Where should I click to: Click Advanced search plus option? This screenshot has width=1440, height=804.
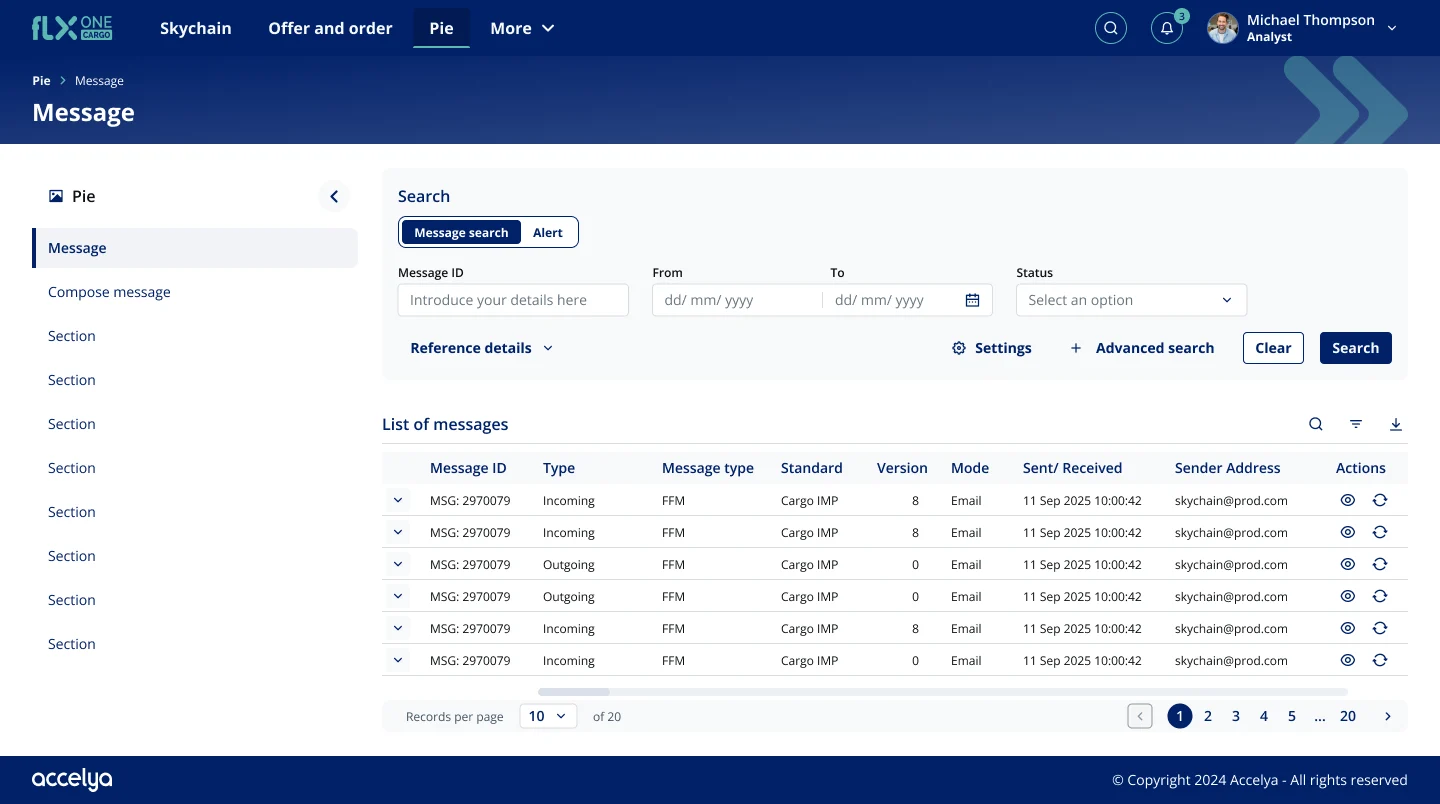point(1142,348)
